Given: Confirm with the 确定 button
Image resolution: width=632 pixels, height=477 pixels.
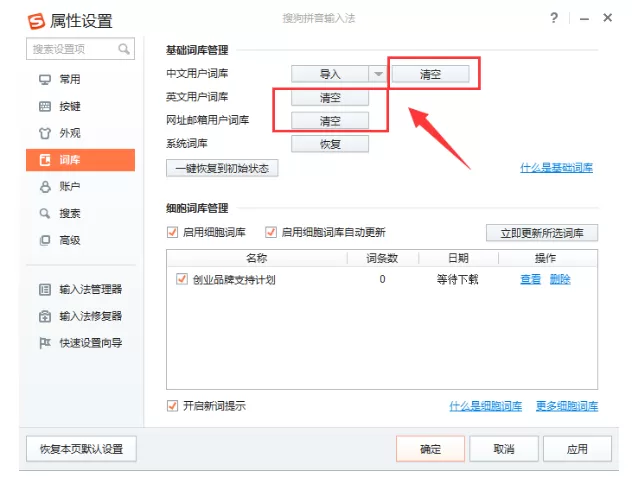Looking at the screenshot, I should (430, 449).
